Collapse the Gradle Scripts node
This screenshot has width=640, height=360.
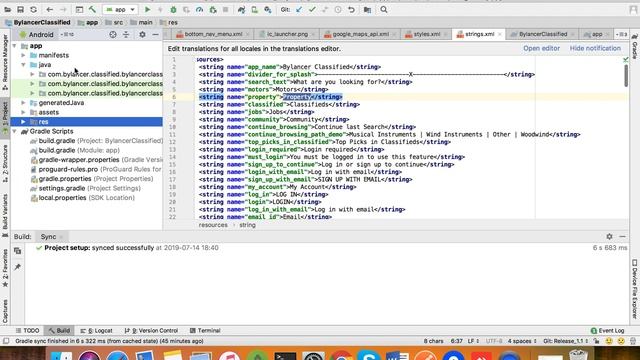click(15, 131)
